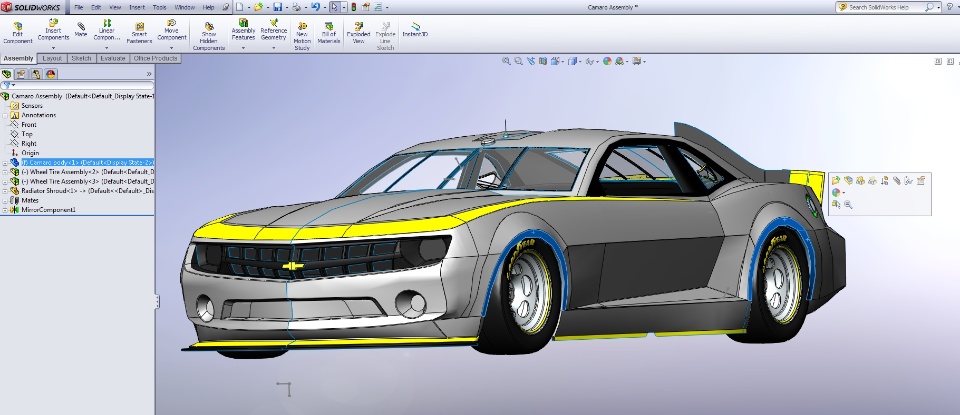Open the Insert Components dropdown arrow
The height and width of the screenshot is (415, 960).
click(x=53, y=47)
